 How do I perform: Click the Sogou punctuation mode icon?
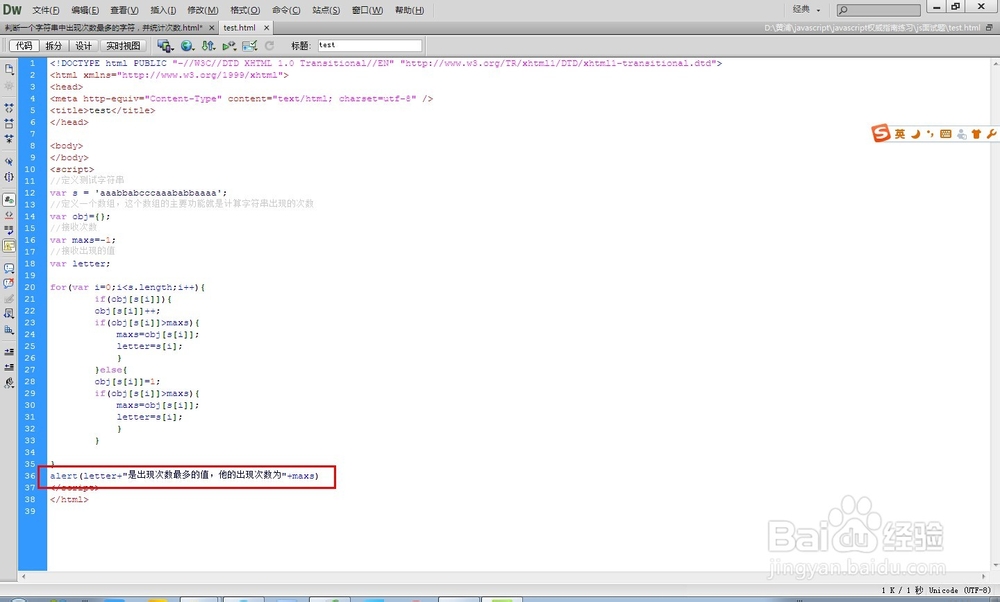[930, 133]
